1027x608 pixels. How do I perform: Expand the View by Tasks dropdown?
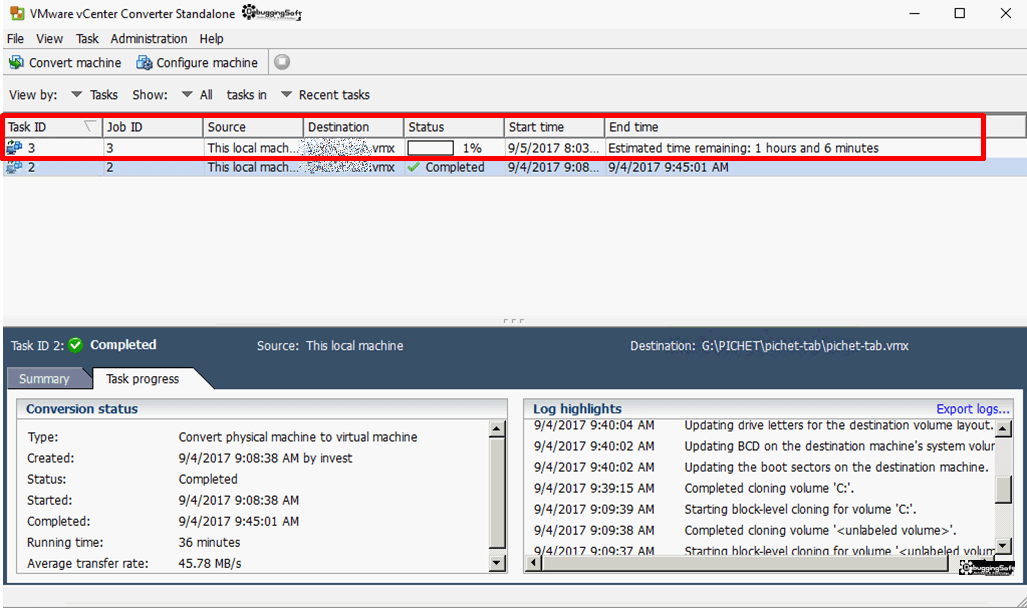pyautogui.click(x=77, y=94)
